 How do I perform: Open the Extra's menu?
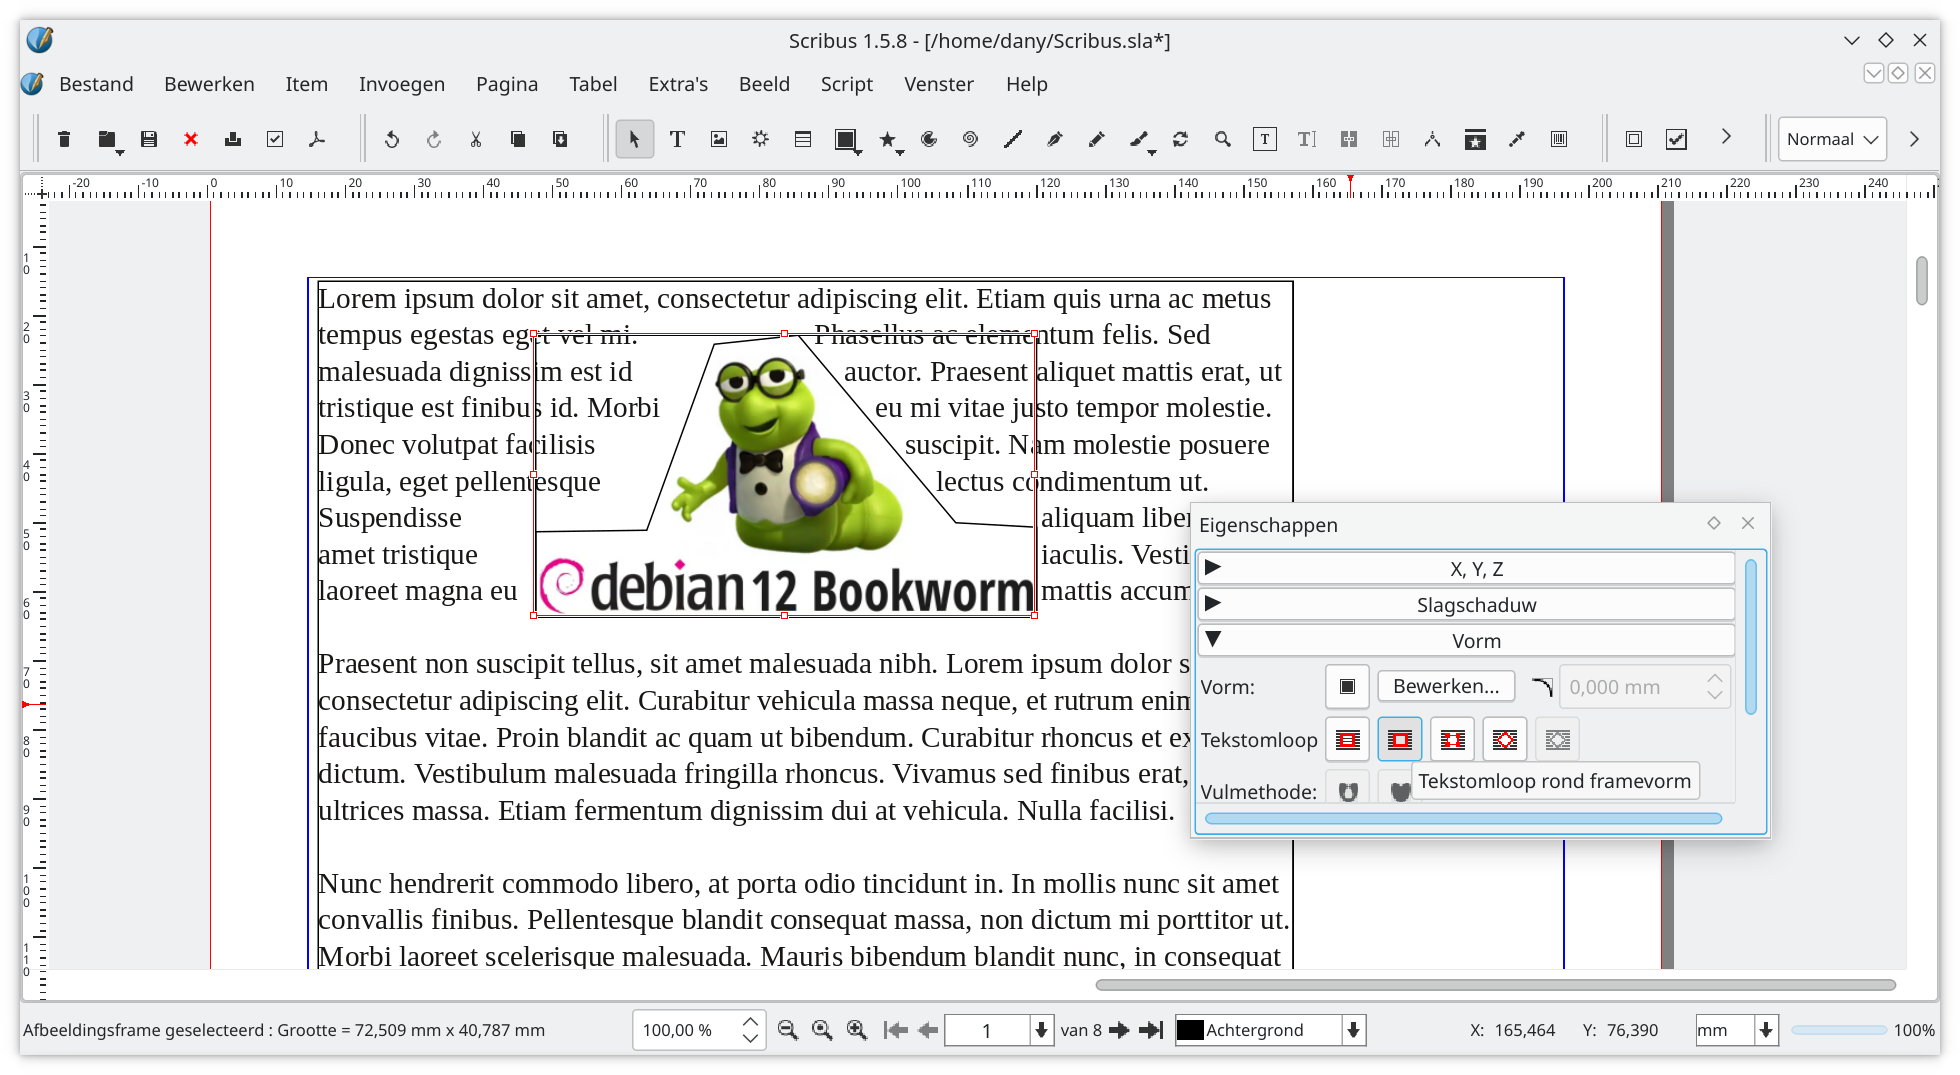678,84
